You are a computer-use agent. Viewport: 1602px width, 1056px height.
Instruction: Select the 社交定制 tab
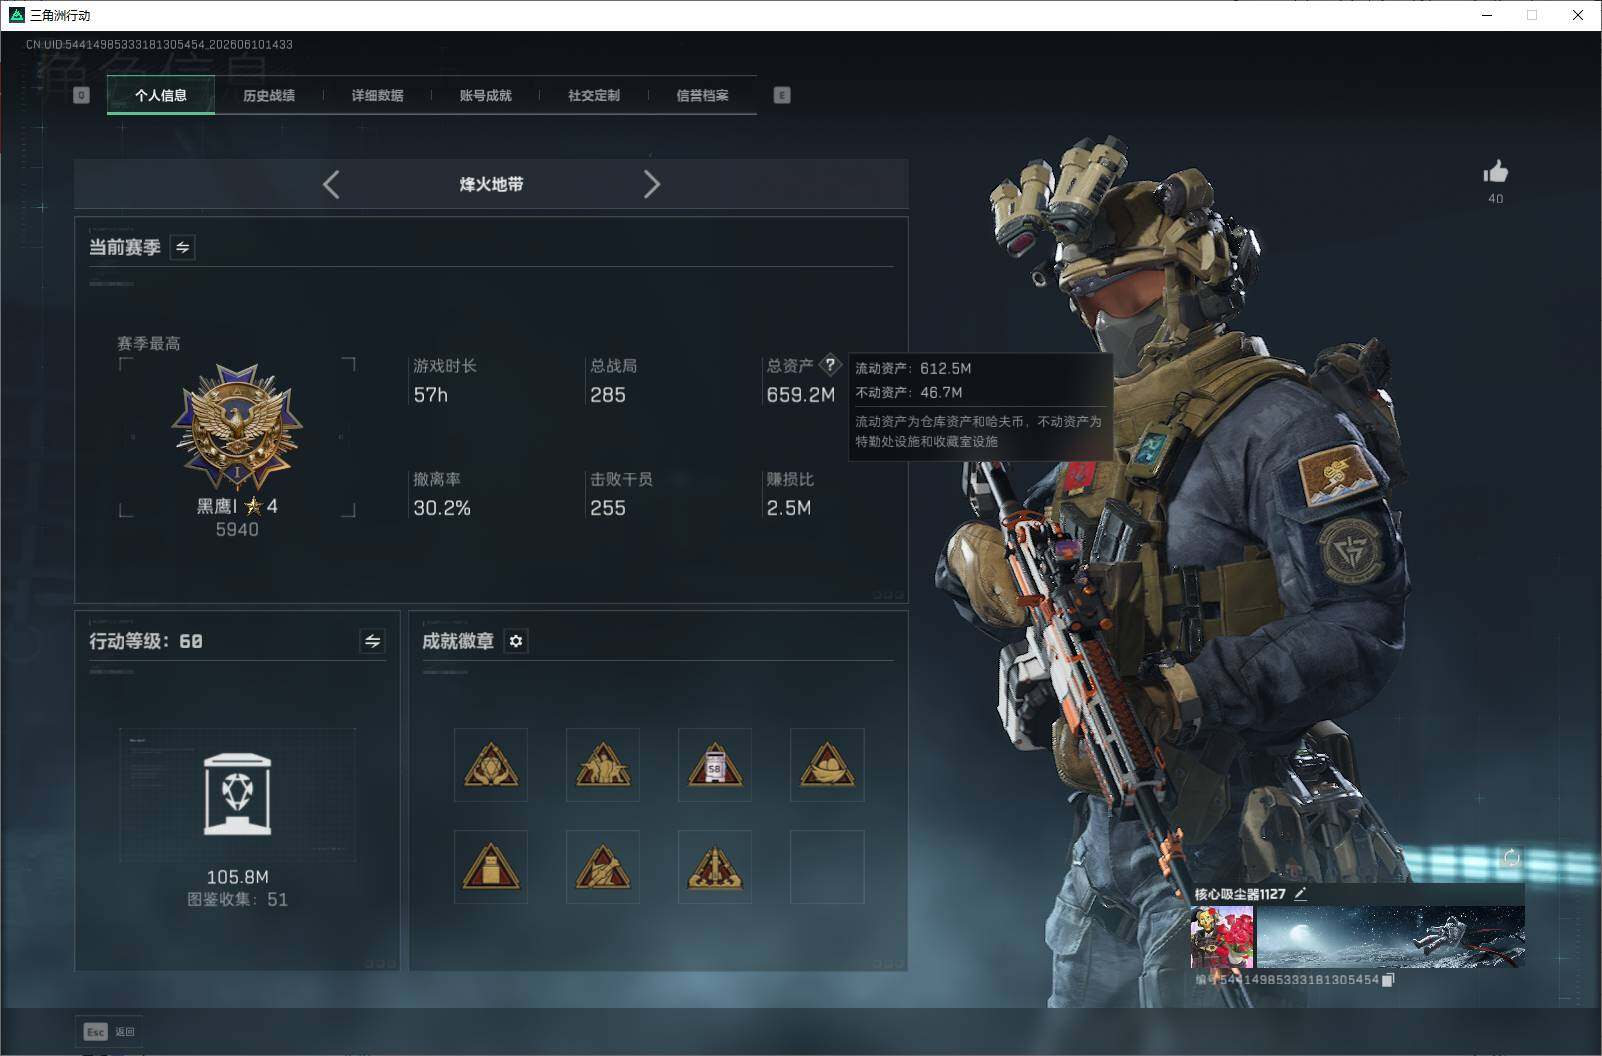click(x=594, y=96)
